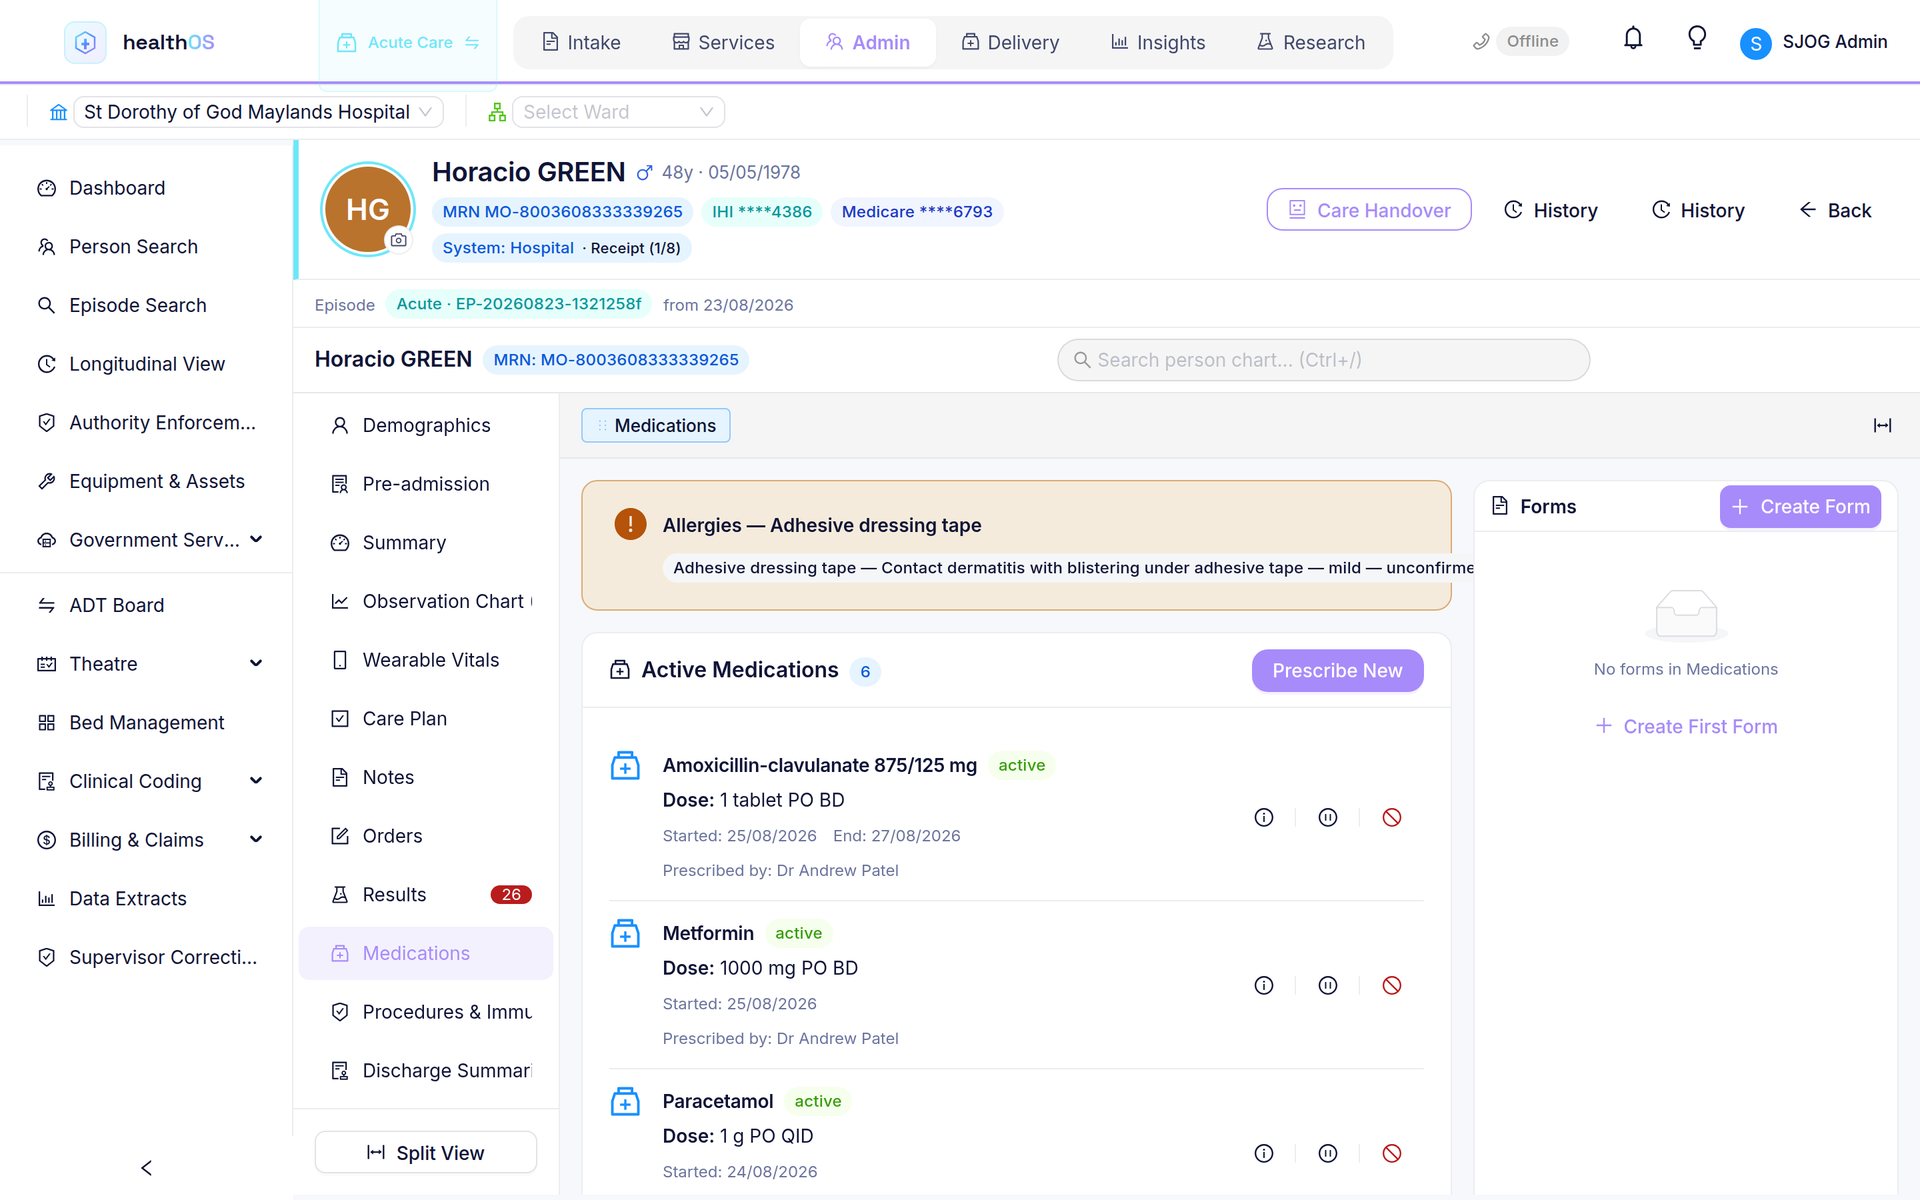The height and width of the screenshot is (1200, 1920).
Task: Open the Intake tab
Action: tap(581, 42)
